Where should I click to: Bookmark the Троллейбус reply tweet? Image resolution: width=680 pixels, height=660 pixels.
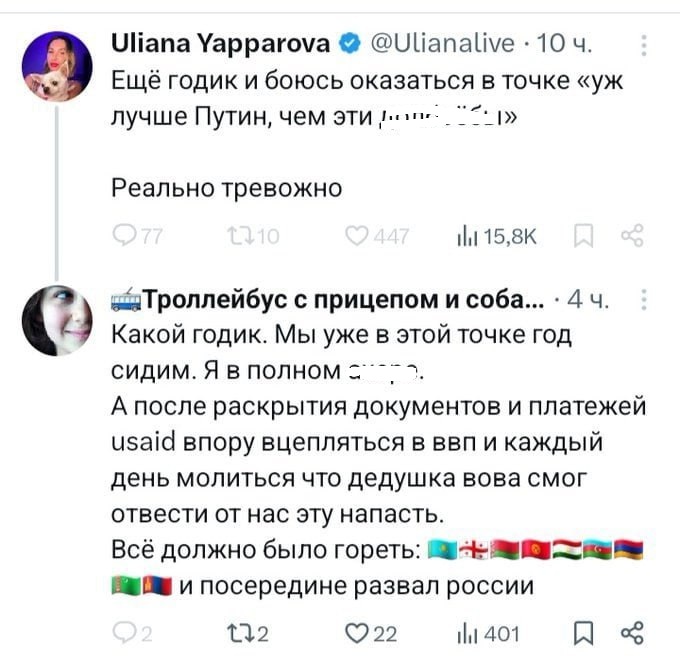pos(585,631)
